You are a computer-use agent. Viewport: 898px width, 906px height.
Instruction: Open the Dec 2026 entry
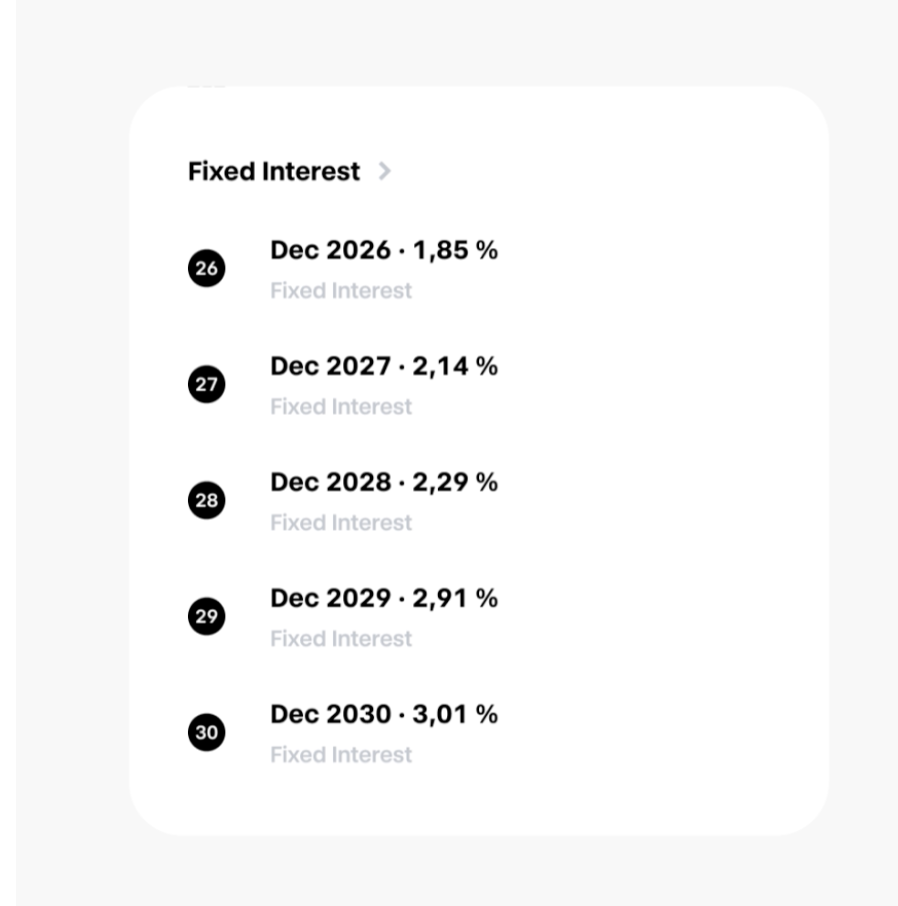330,250
